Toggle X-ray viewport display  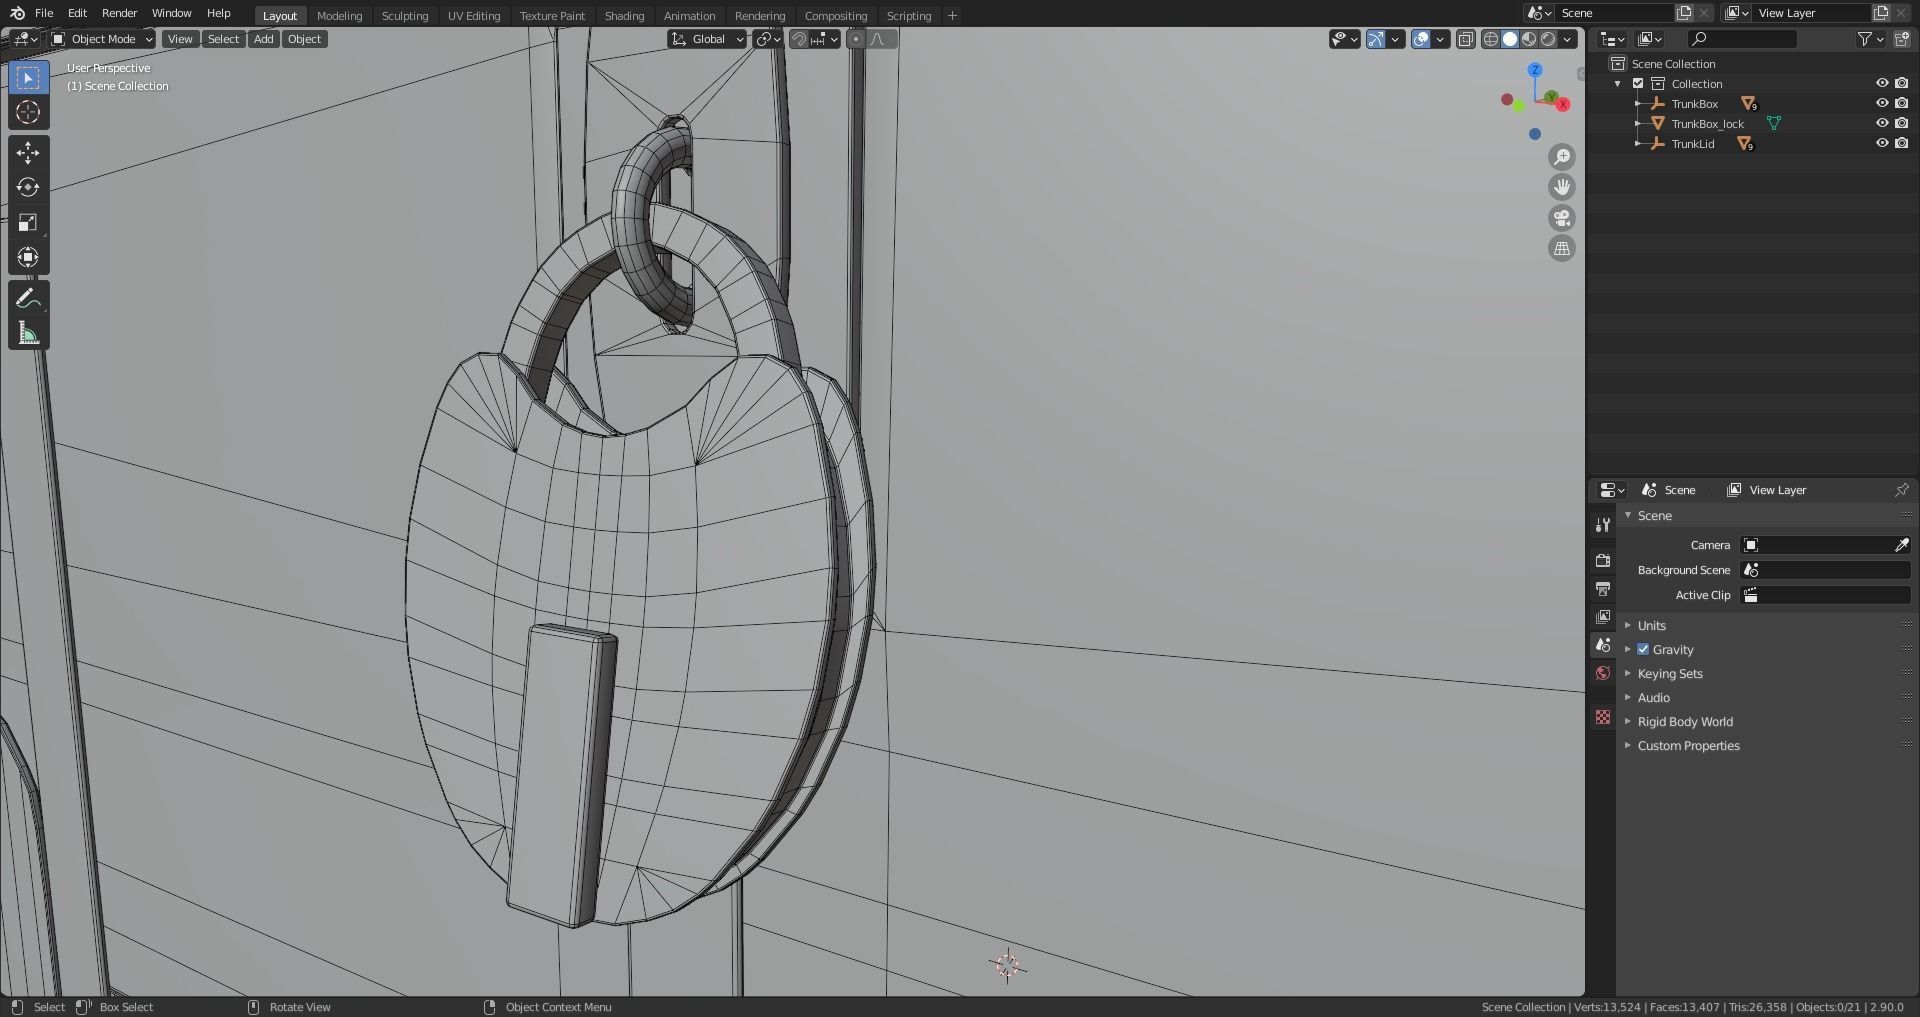[1465, 39]
